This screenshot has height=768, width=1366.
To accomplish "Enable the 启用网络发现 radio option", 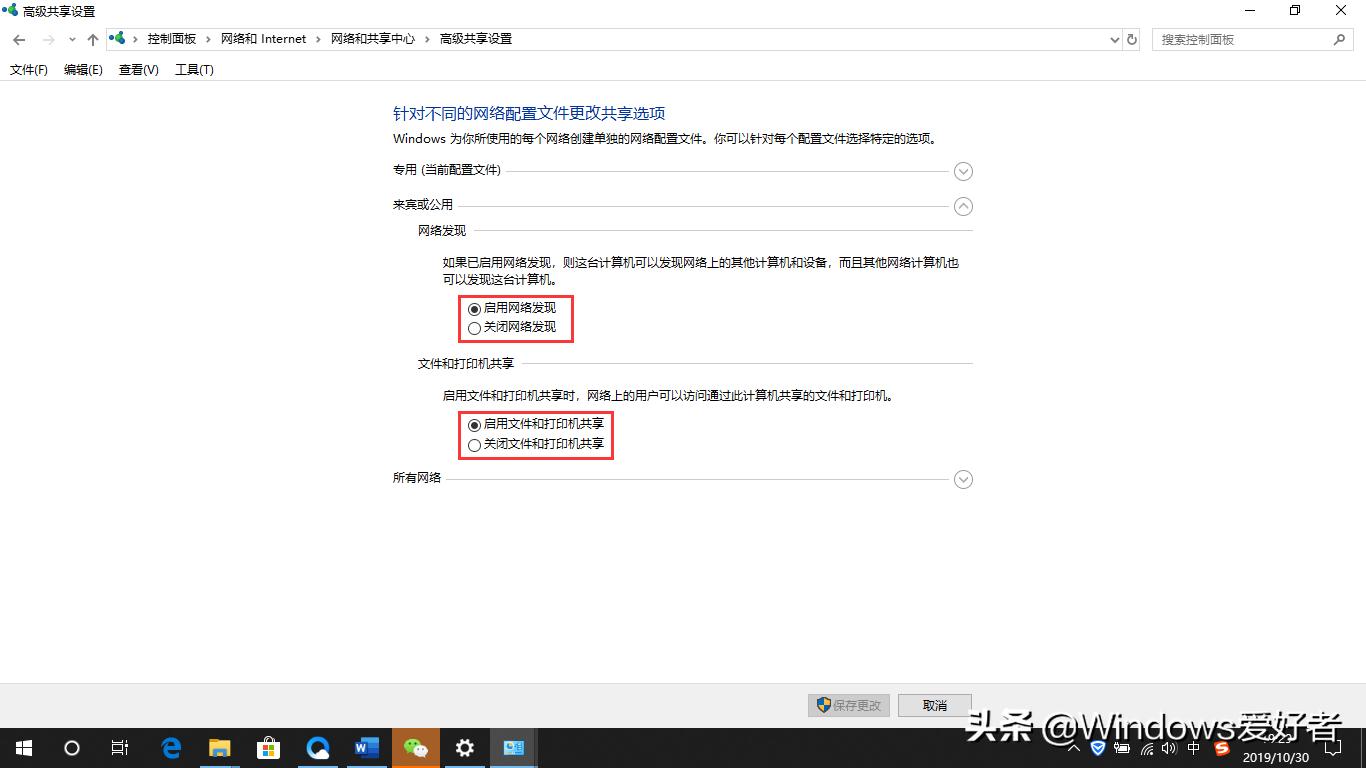I will click(x=474, y=309).
